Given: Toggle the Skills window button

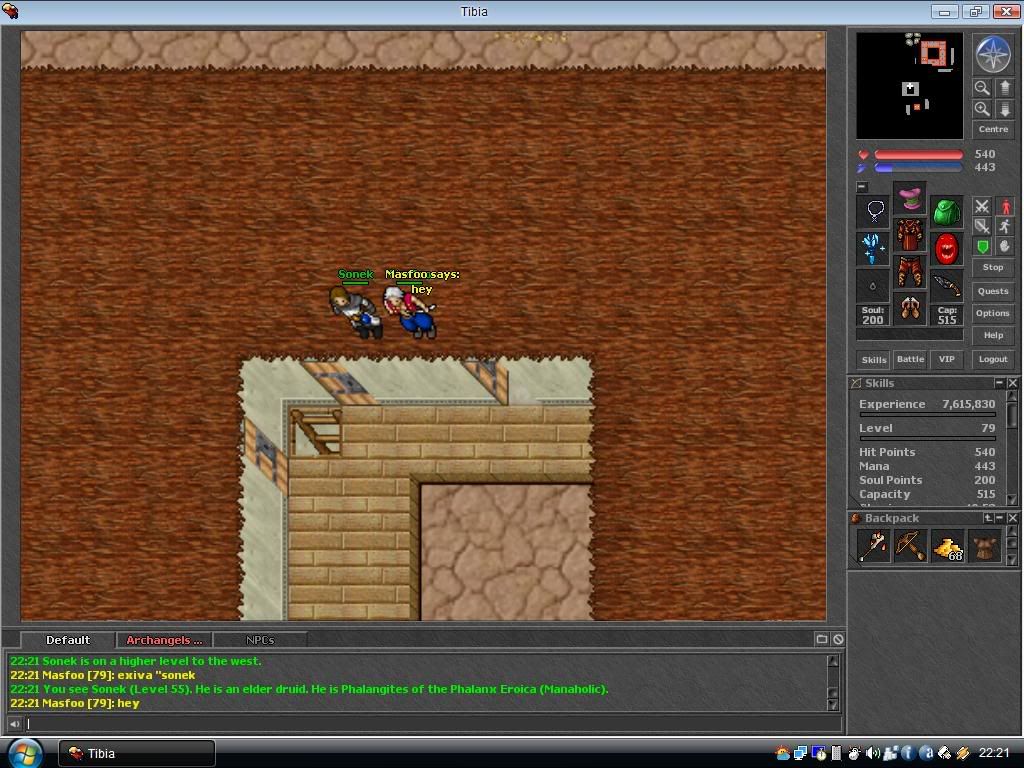Looking at the screenshot, I should coord(874,360).
